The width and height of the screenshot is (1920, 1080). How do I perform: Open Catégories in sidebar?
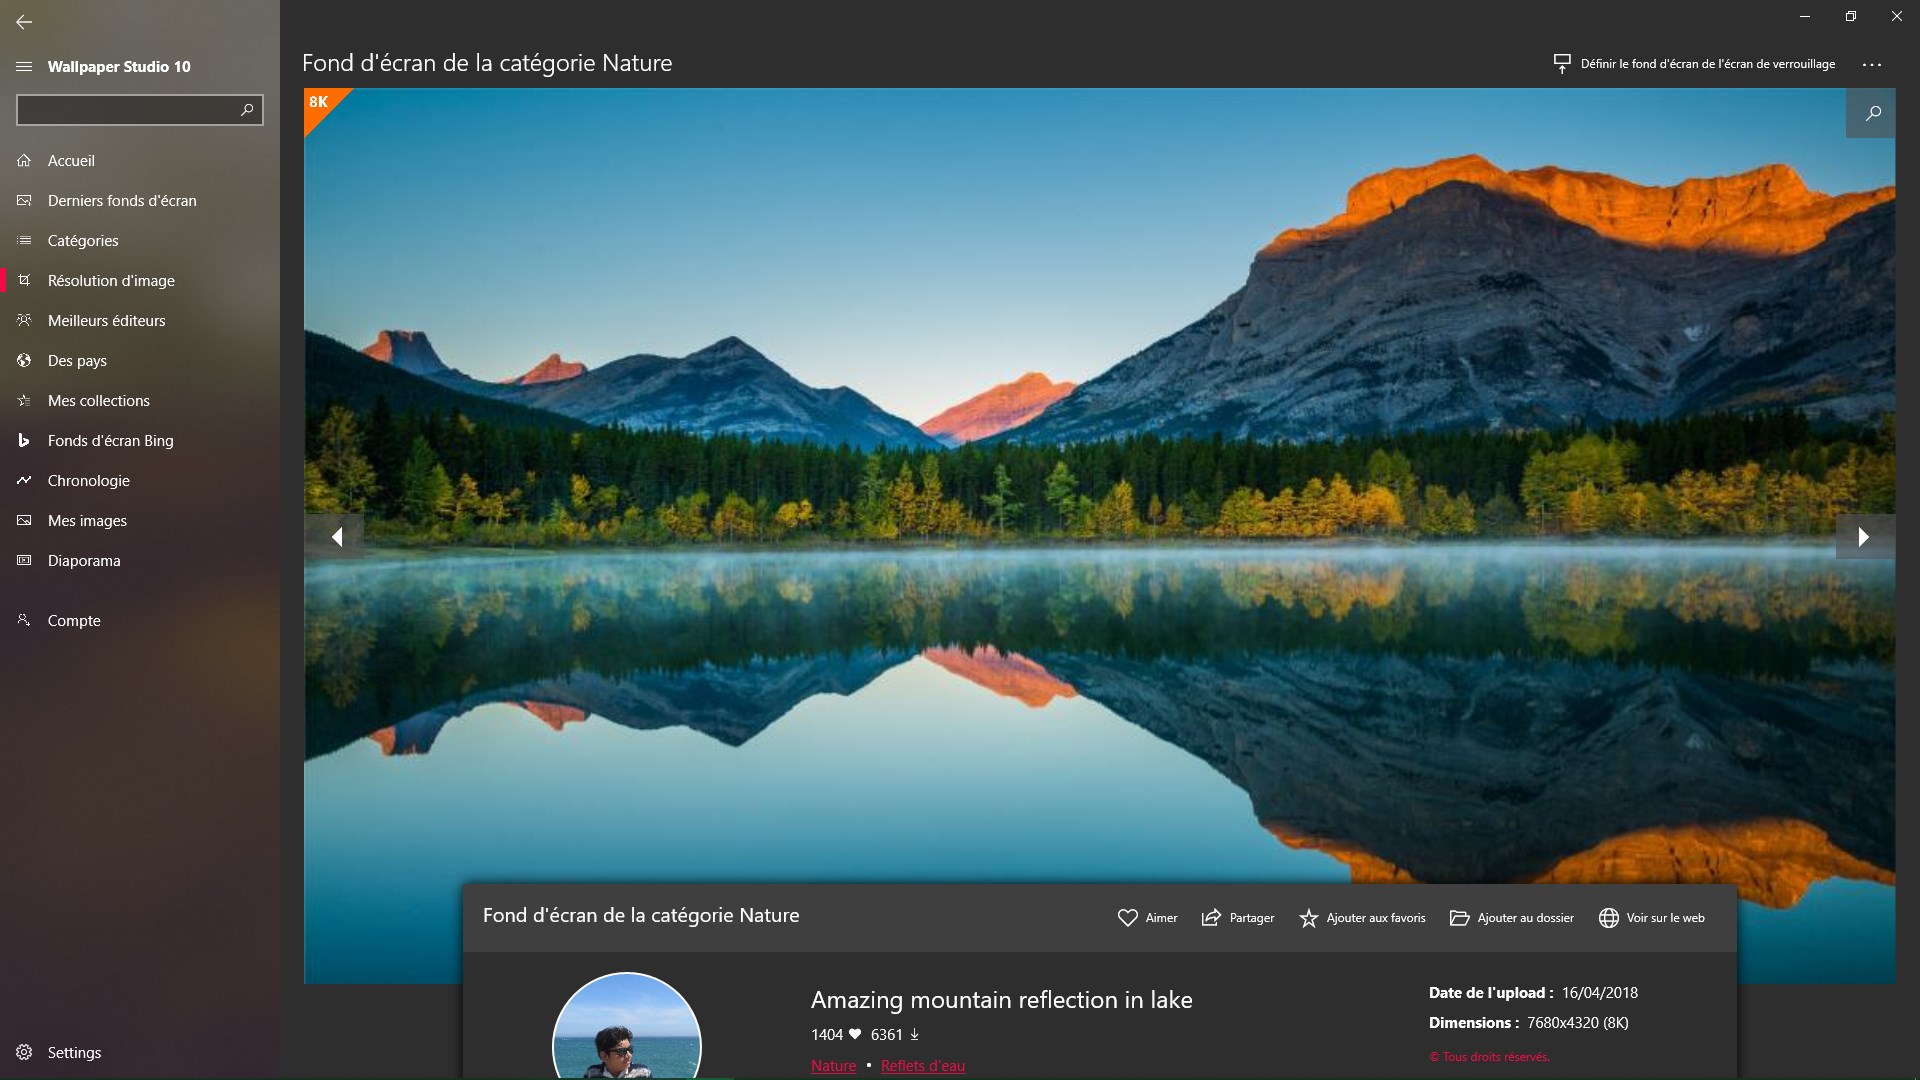[83, 241]
